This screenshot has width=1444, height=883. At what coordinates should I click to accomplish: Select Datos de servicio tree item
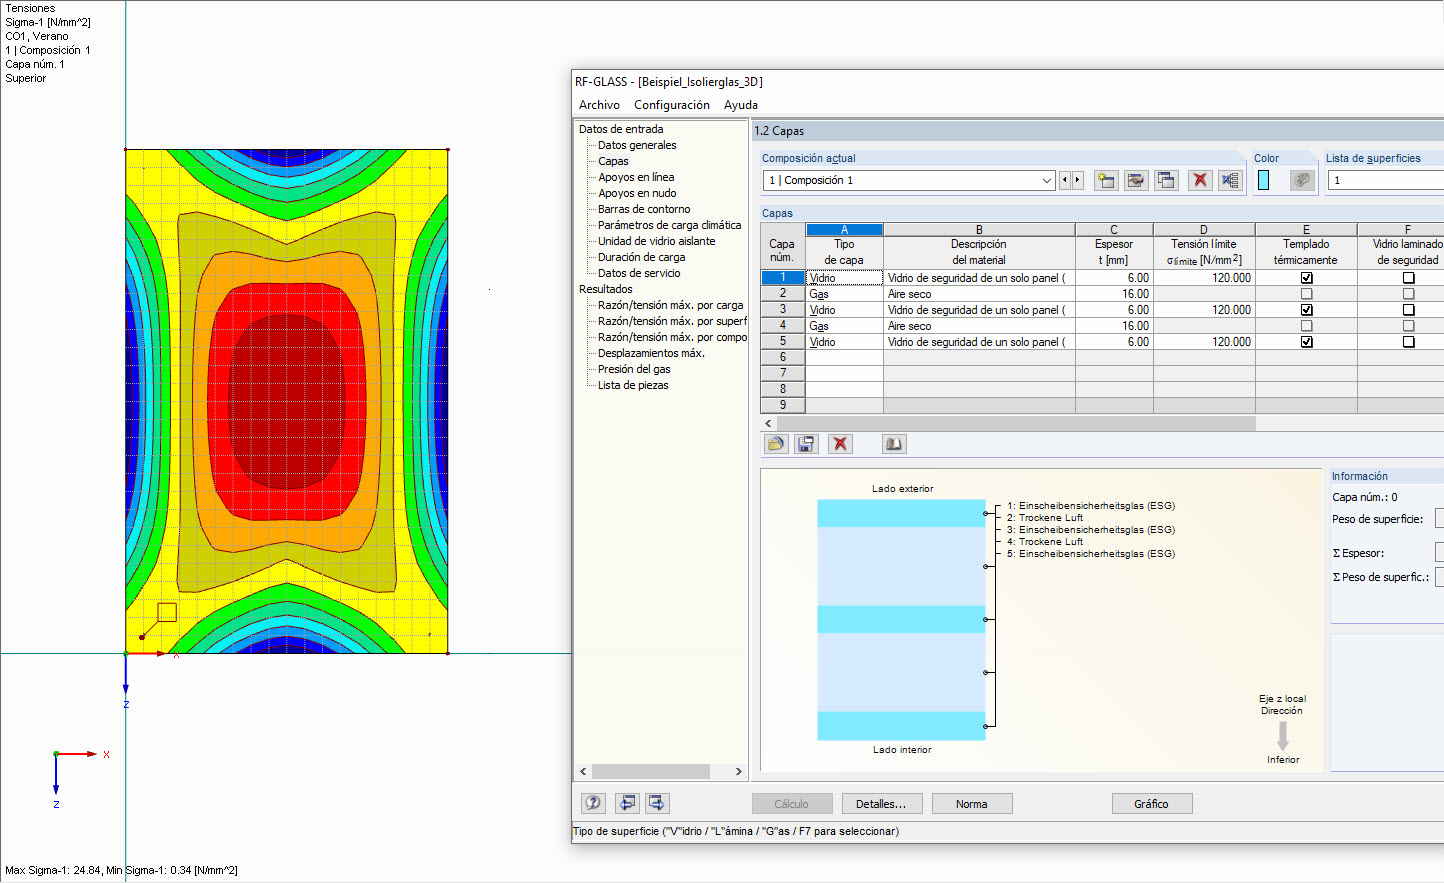point(639,273)
